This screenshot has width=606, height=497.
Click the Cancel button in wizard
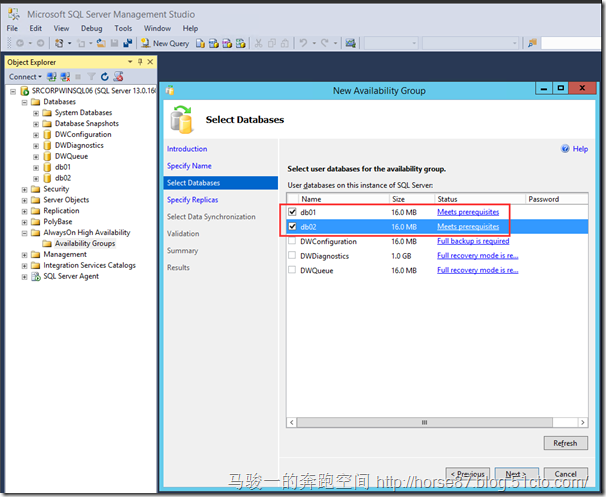pyautogui.click(x=565, y=474)
